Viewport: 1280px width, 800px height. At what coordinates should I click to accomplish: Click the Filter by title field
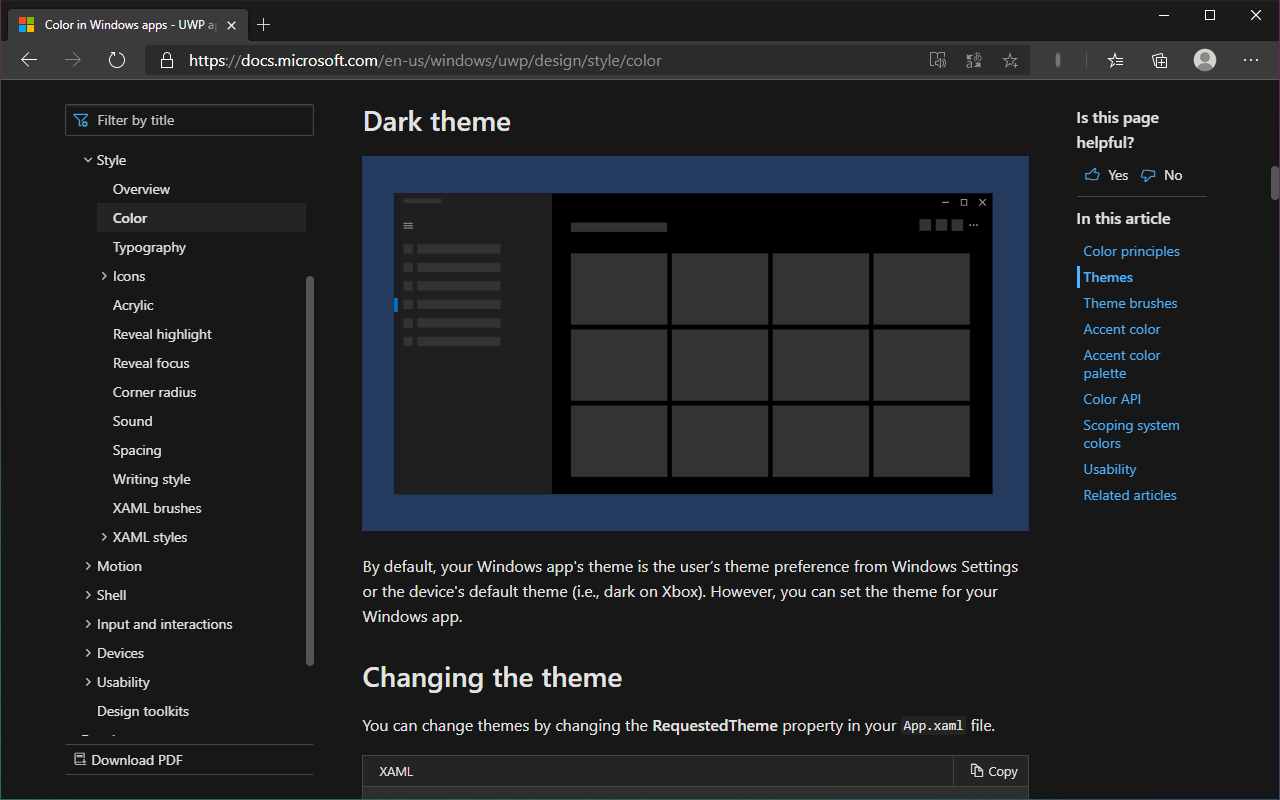coord(189,119)
